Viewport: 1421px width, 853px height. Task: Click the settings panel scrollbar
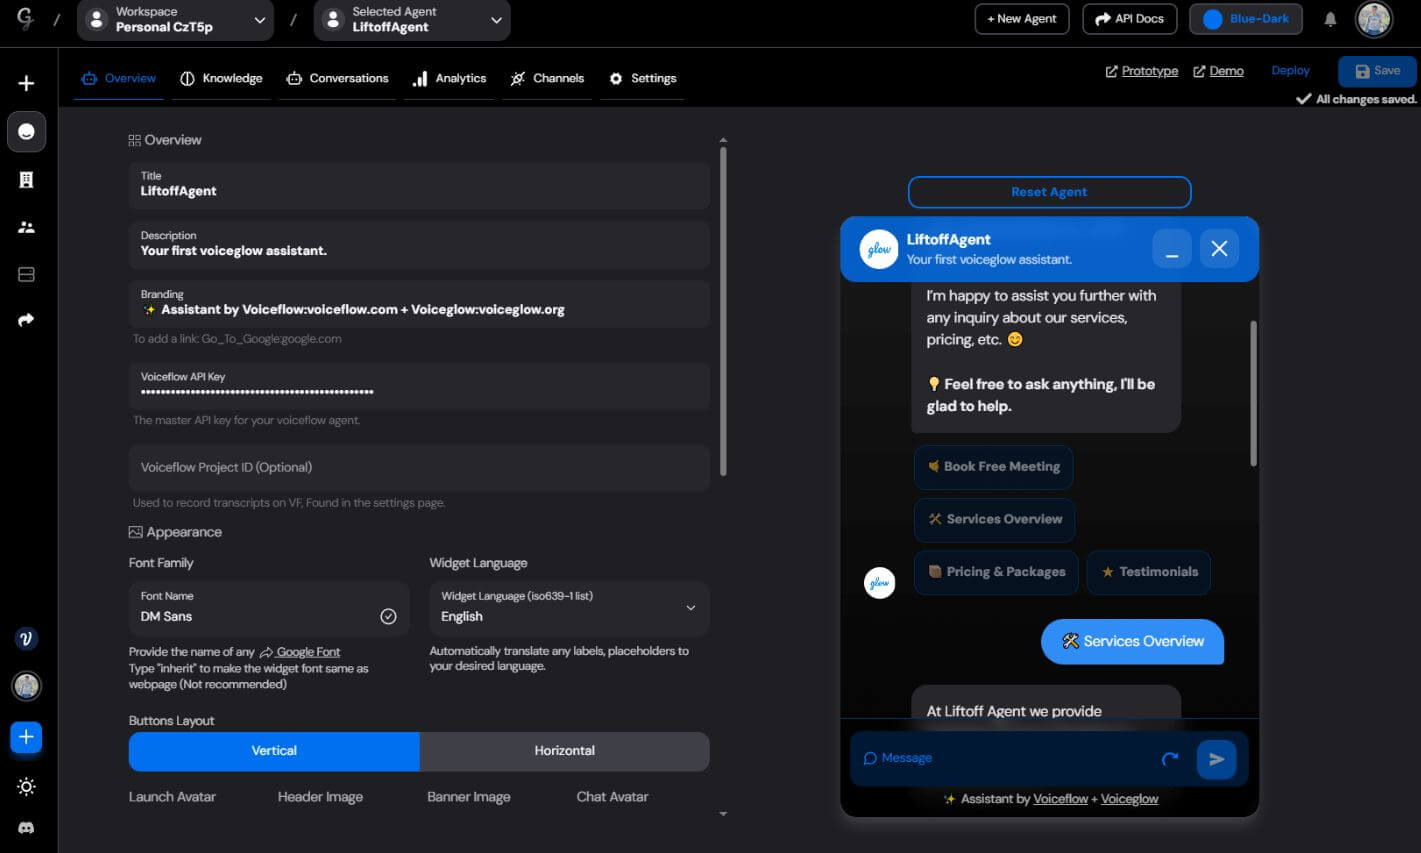tap(723, 310)
